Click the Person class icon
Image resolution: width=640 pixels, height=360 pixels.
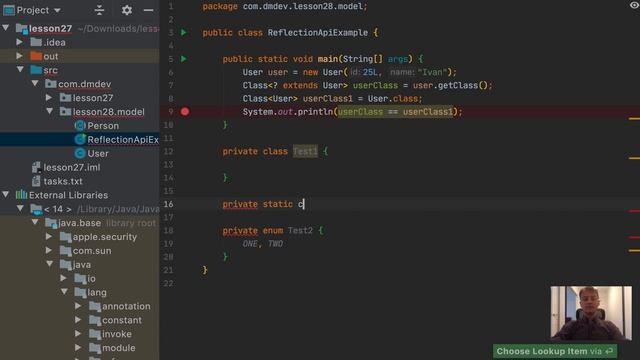tap(80, 126)
